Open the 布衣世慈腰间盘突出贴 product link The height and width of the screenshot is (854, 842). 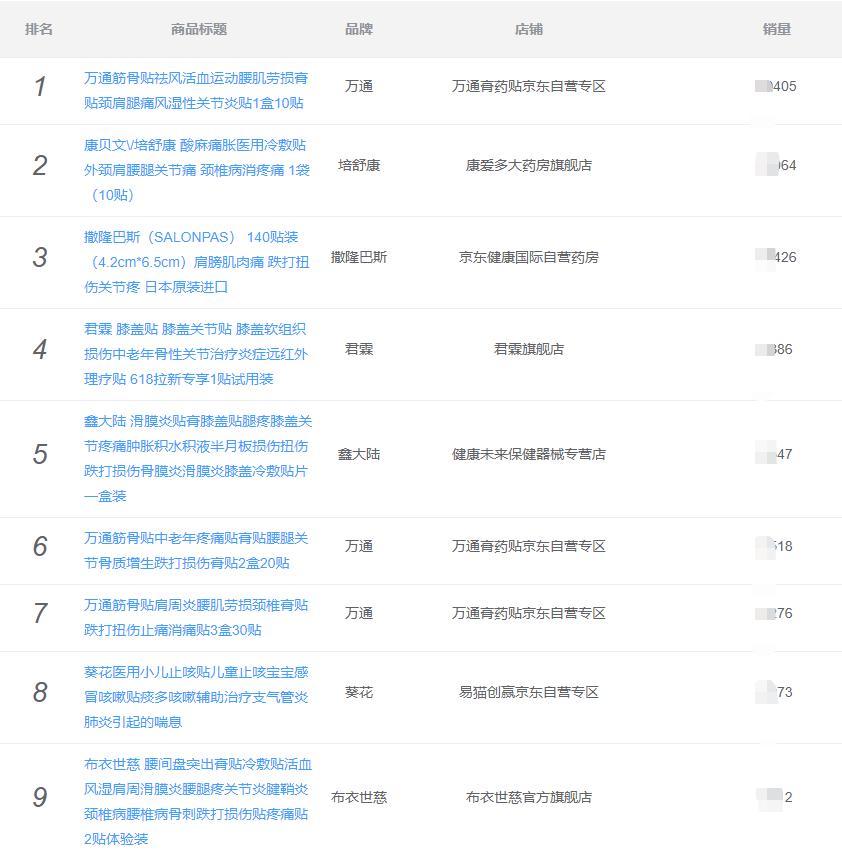pos(196,797)
